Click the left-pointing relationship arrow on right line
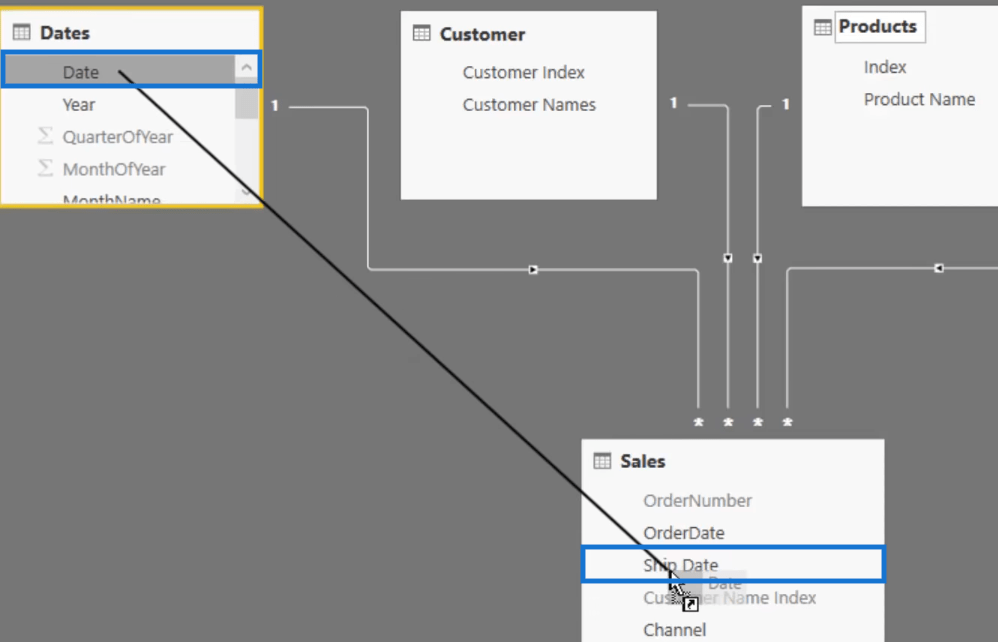The height and width of the screenshot is (642, 998). coord(939,269)
